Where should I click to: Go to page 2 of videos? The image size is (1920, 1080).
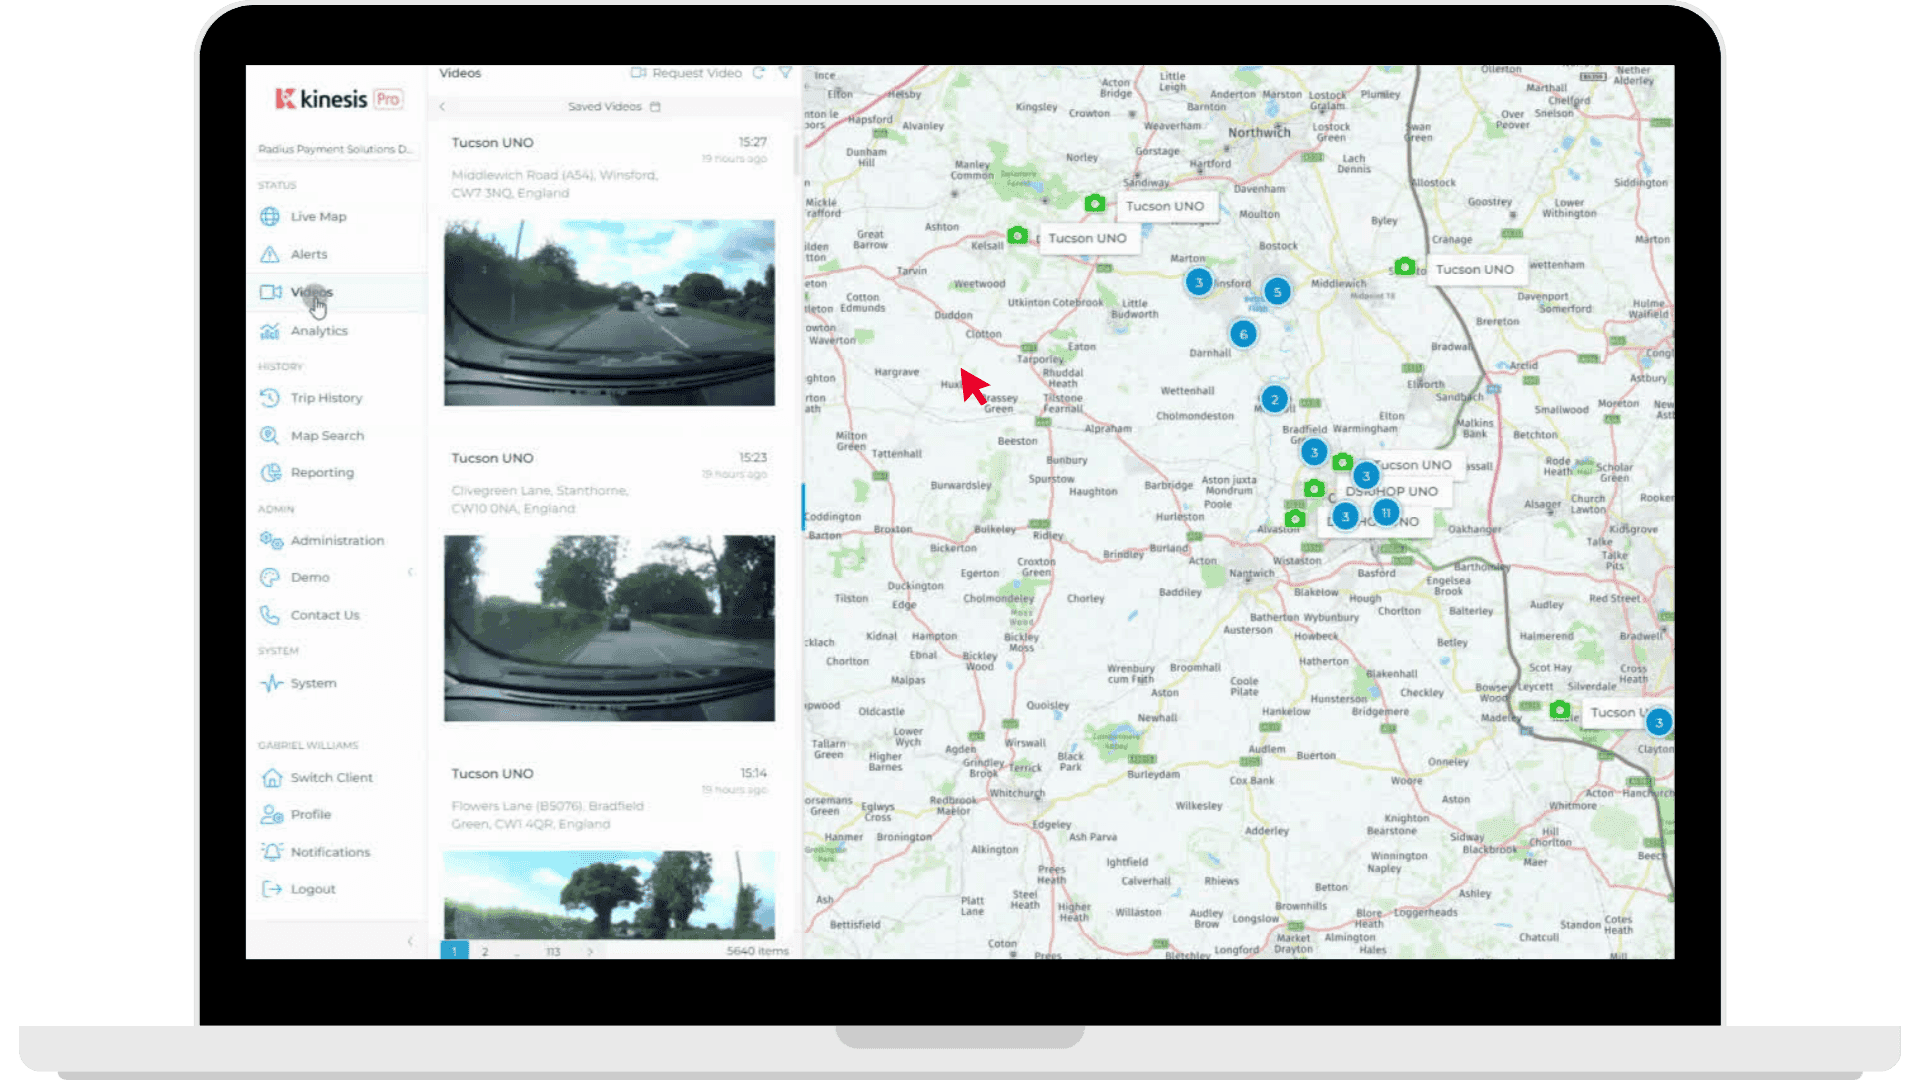point(485,951)
